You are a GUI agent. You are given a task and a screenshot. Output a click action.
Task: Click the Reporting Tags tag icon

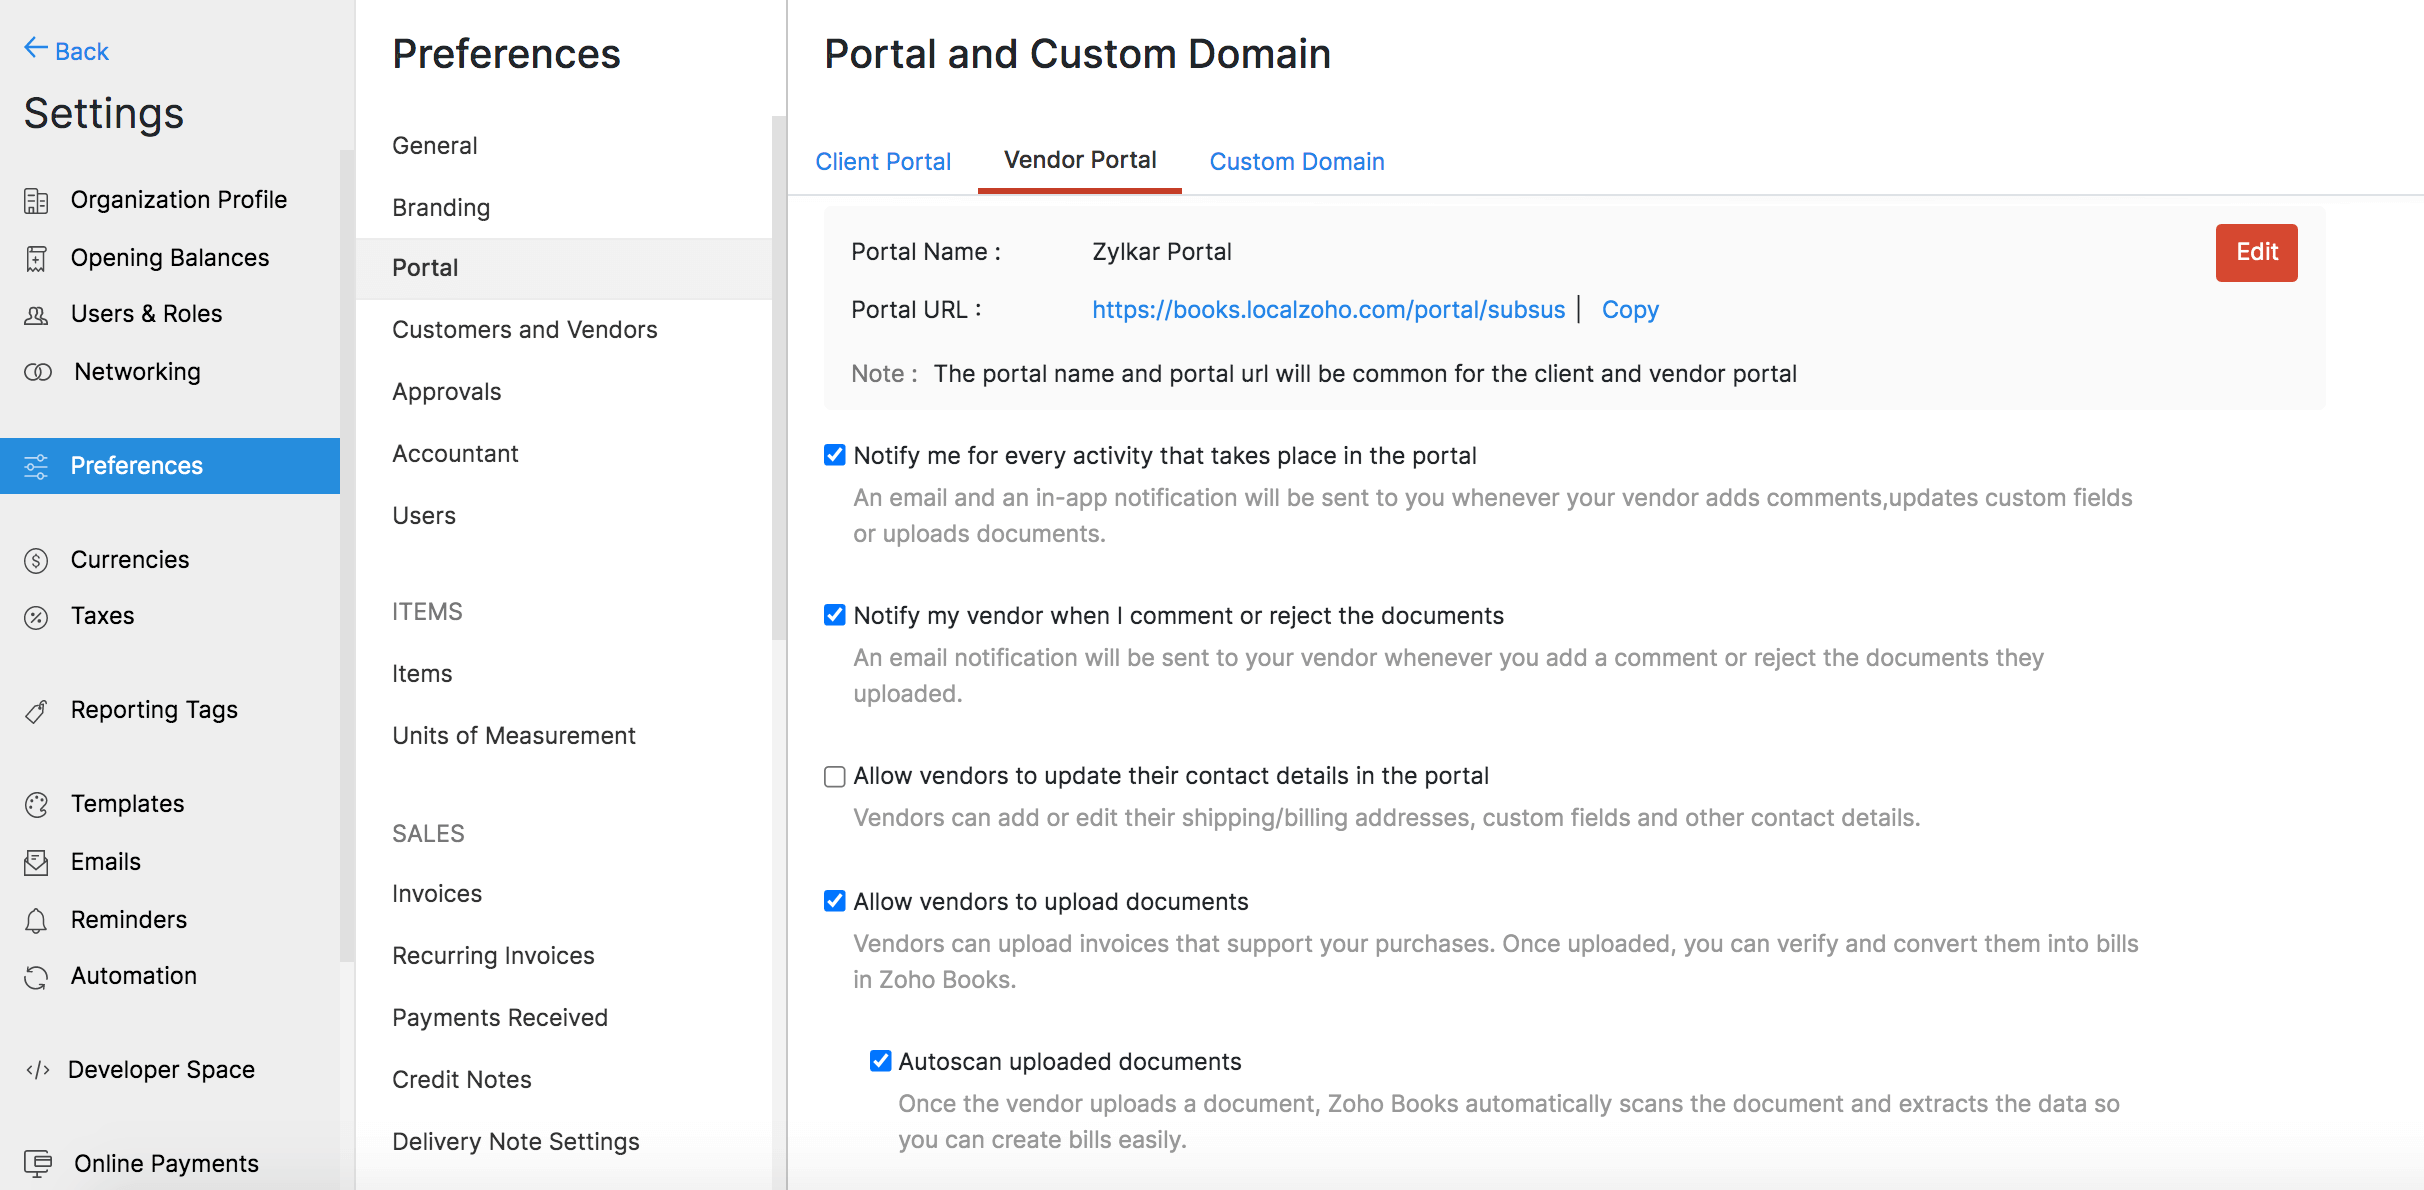click(36, 711)
